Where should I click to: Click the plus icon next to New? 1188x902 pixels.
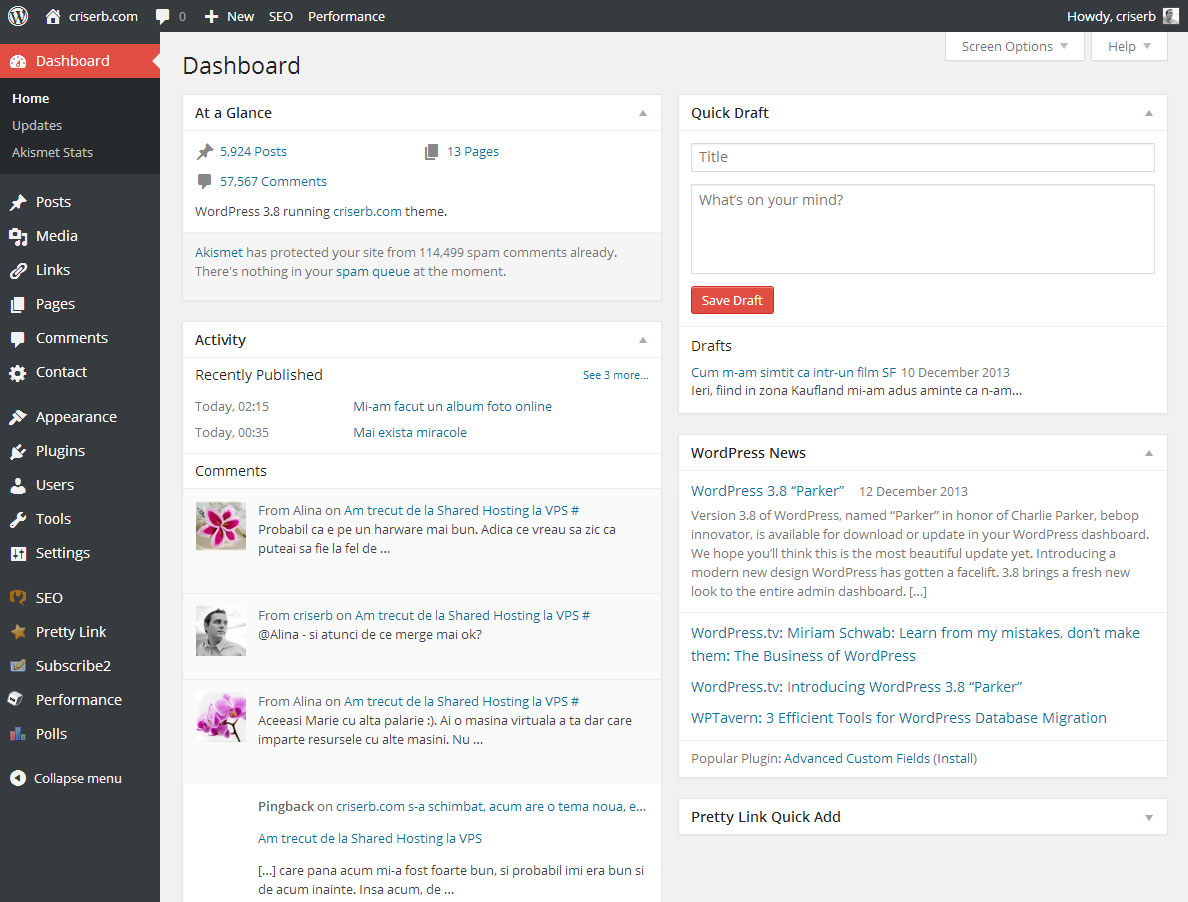click(x=211, y=17)
